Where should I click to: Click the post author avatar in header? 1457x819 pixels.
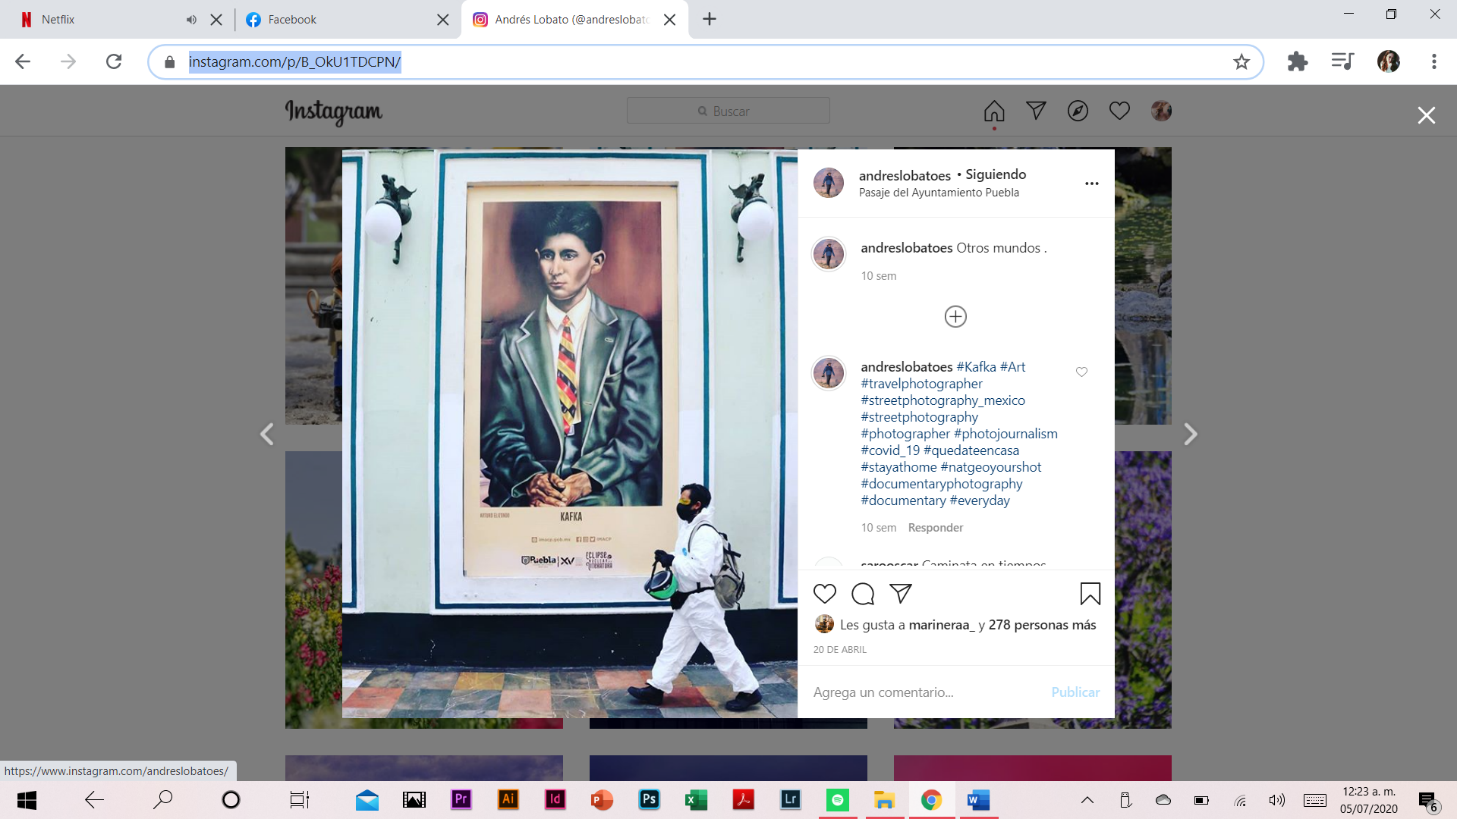829,183
